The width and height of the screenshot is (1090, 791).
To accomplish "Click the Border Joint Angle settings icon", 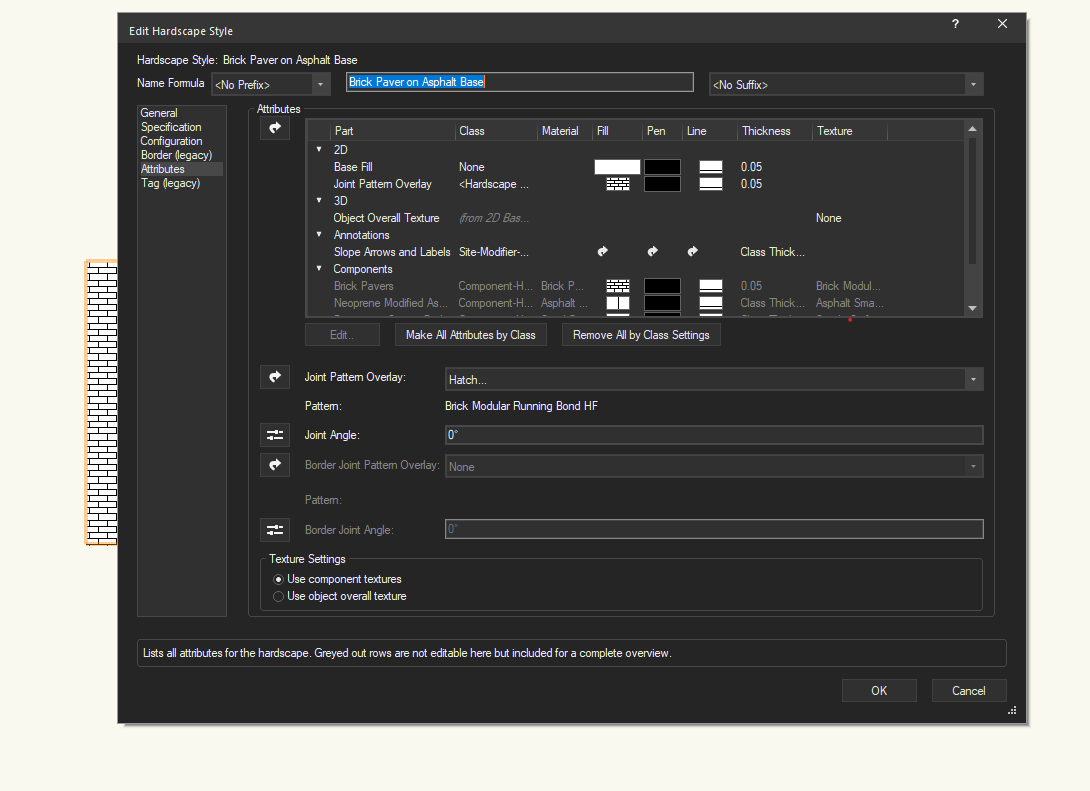I will tap(274, 530).
